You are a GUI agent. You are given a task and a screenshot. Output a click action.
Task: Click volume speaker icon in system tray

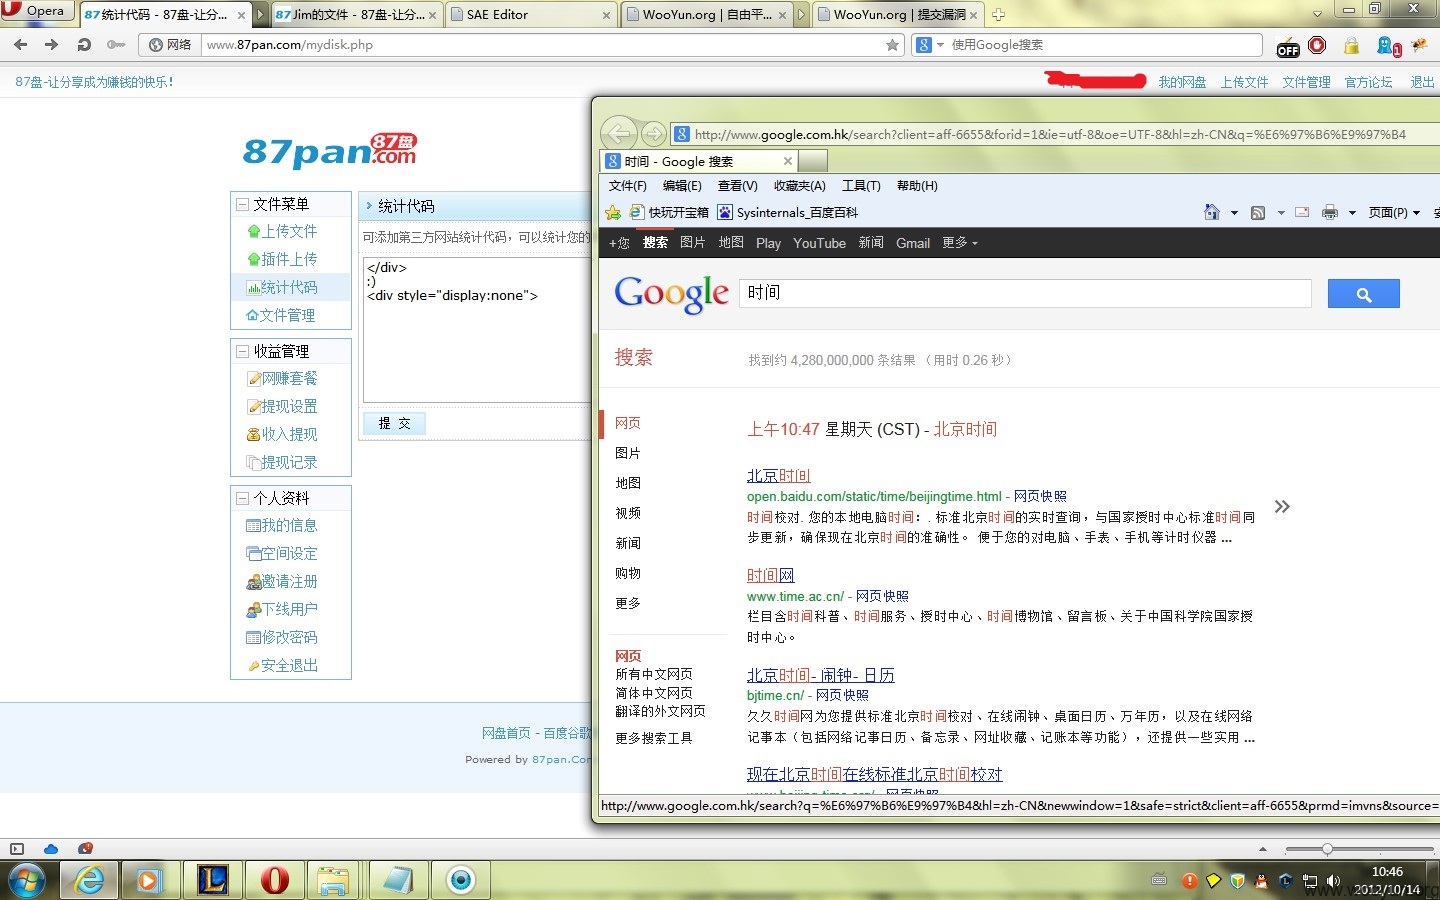(x=1333, y=881)
